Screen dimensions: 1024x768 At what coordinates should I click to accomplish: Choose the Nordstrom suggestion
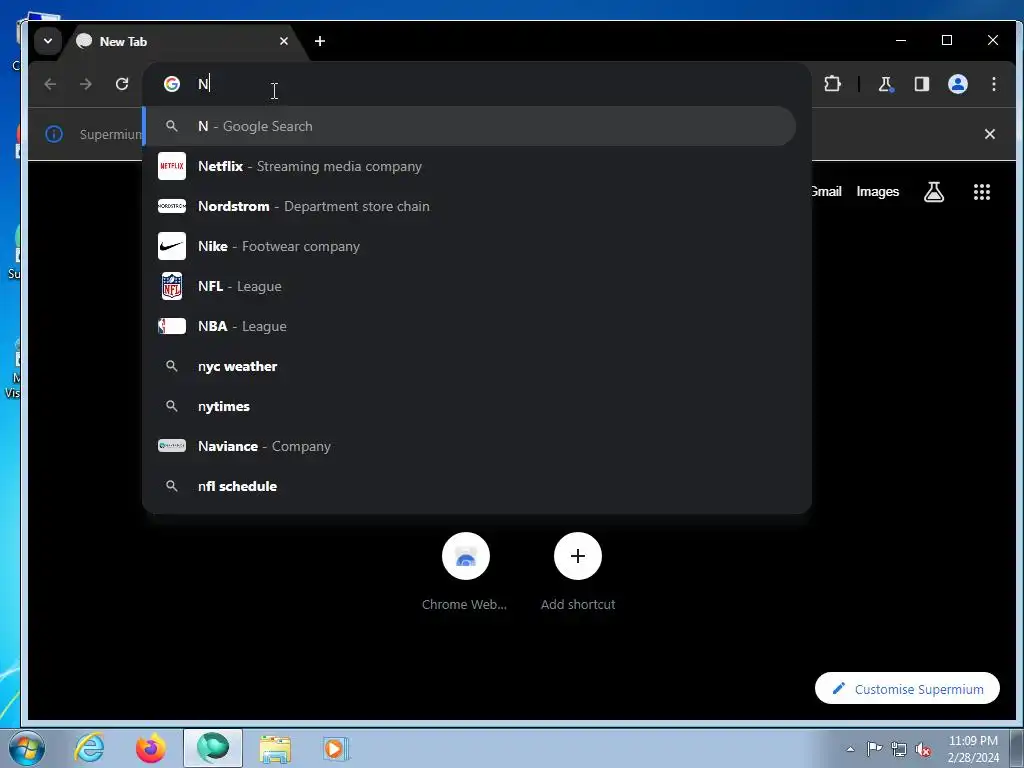470,206
